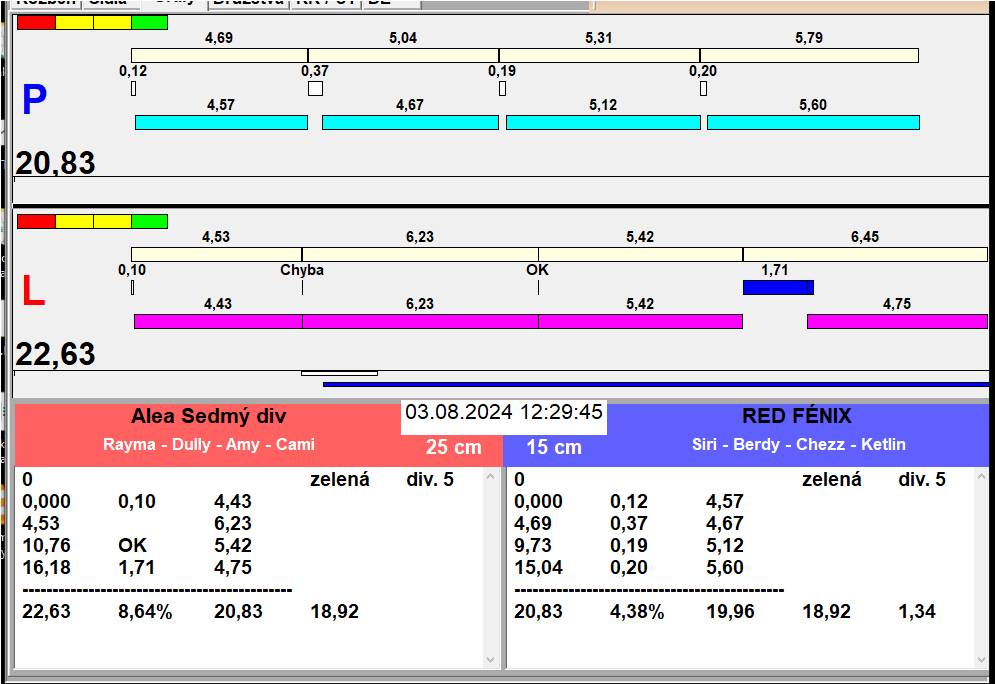
Task: Click 8,64% in the Alea results list
Action: [x=145, y=612]
